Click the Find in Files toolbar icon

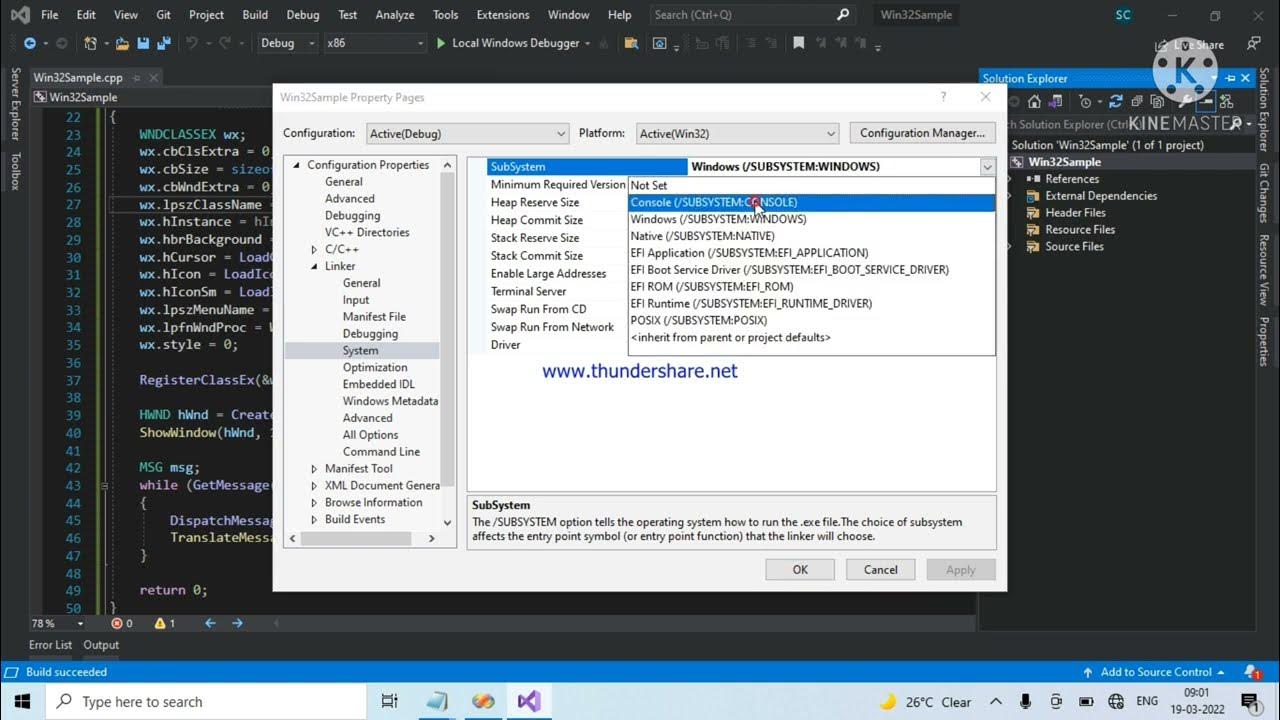point(631,43)
